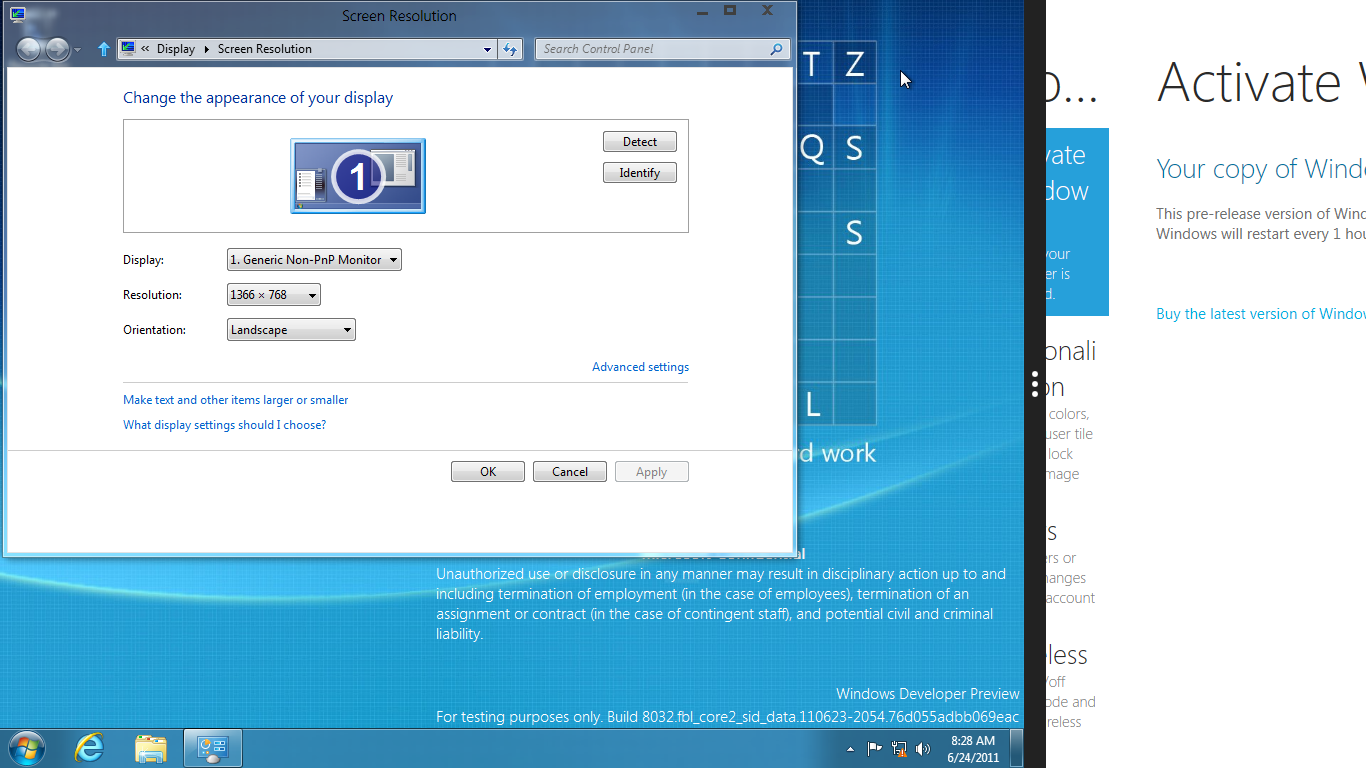The image size is (1366, 768).
Task: Refresh the Screen Resolution address bar
Action: tap(510, 49)
